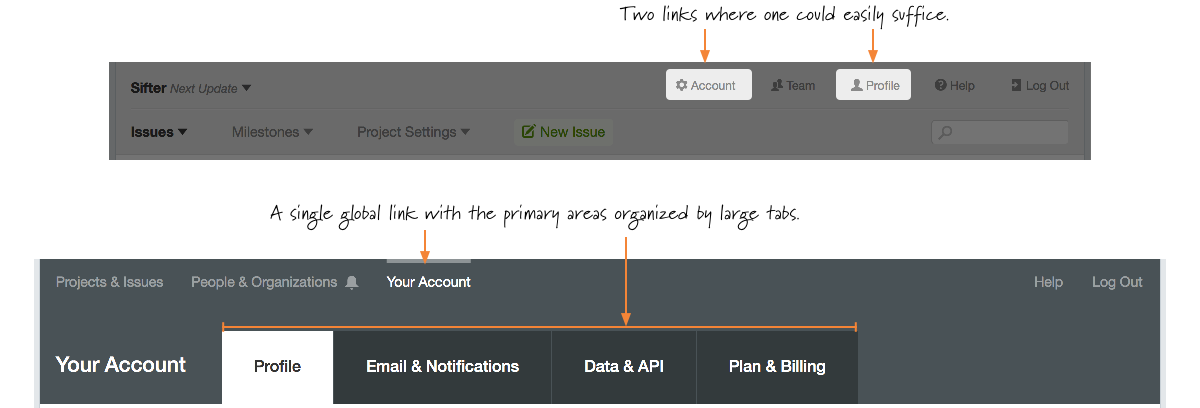This screenshot has width=1200, height=408.
Task: Click the question mark Help icon
Action: tap(940, 86)
